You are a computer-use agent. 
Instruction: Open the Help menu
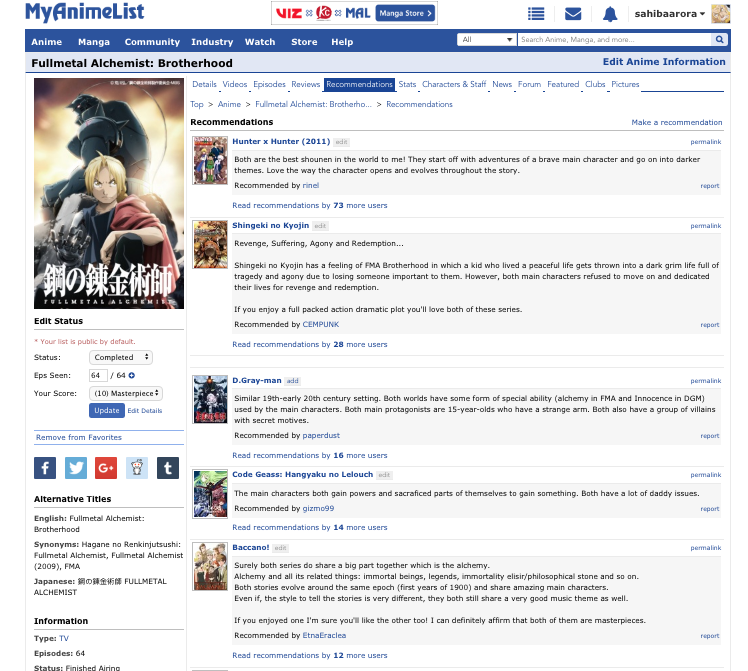tap(342, 42)
